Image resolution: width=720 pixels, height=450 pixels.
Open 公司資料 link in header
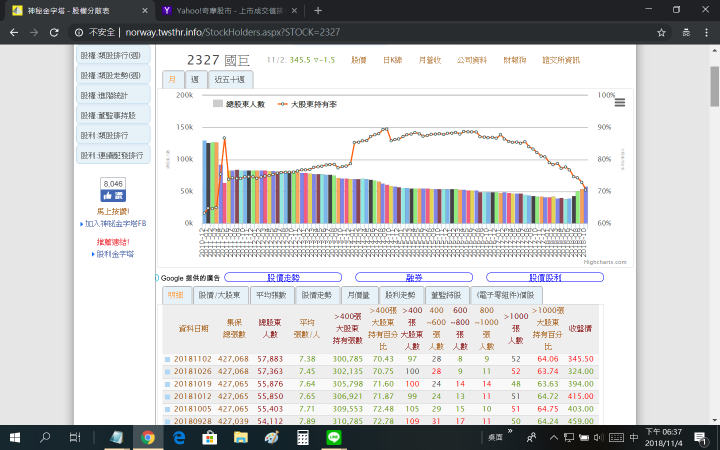[472, 60]
